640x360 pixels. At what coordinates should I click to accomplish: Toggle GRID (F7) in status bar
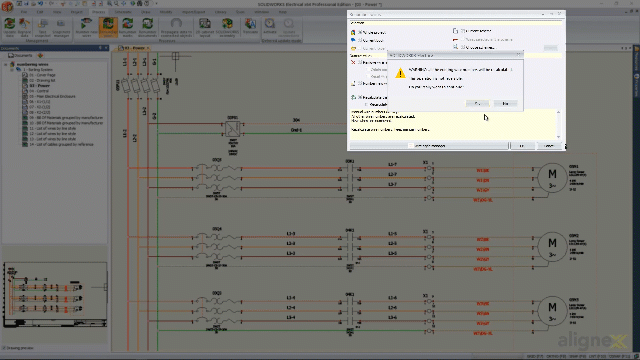[x=534, y=357]
